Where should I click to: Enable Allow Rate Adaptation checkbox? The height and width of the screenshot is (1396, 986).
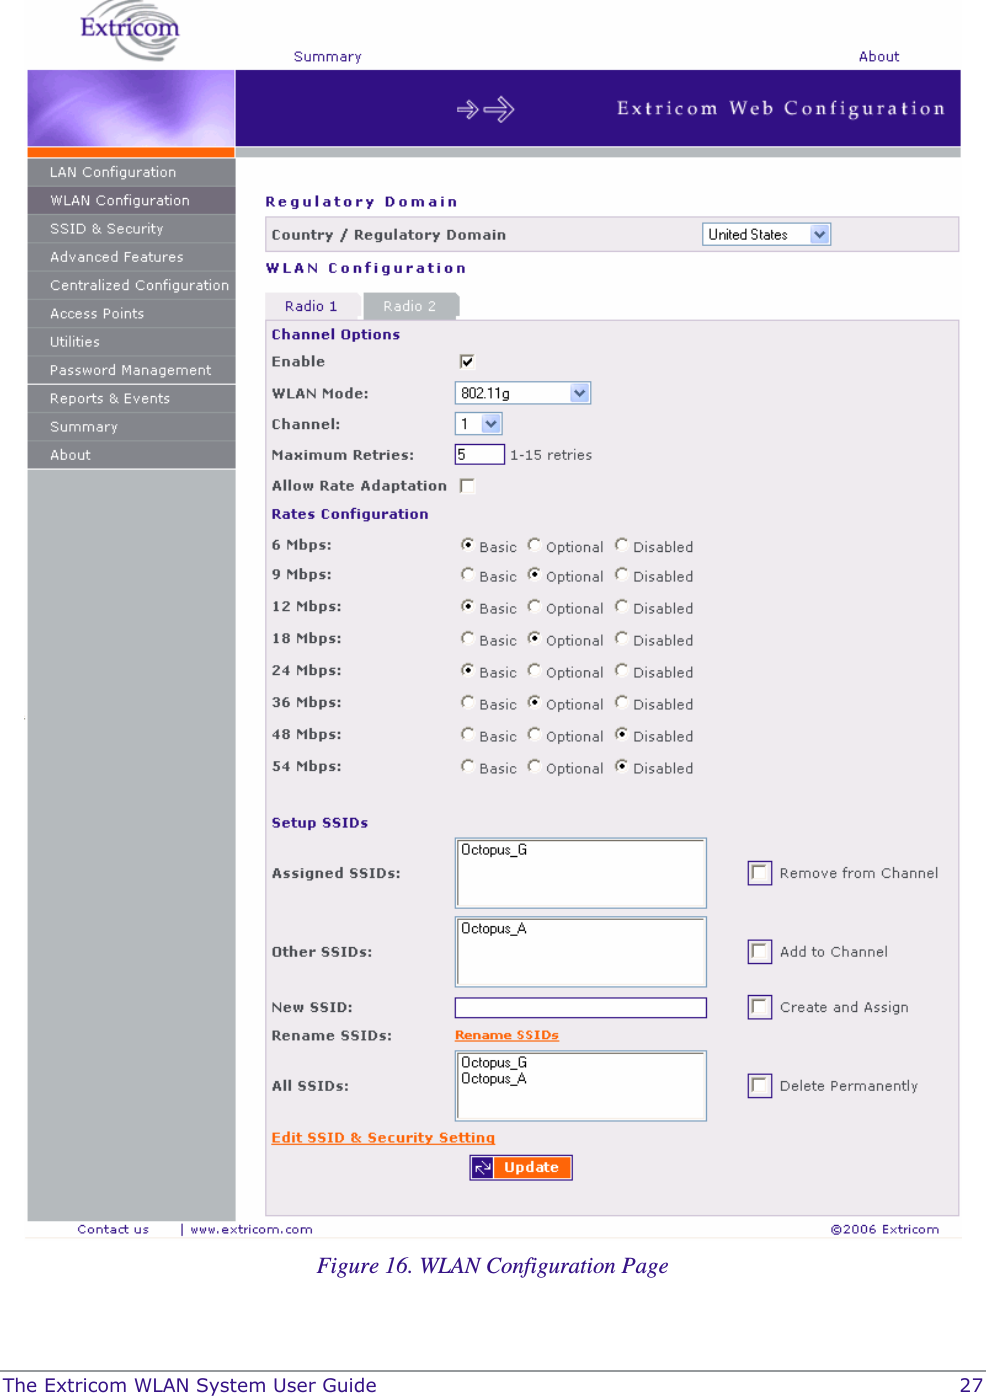click(x=467, y=485)
